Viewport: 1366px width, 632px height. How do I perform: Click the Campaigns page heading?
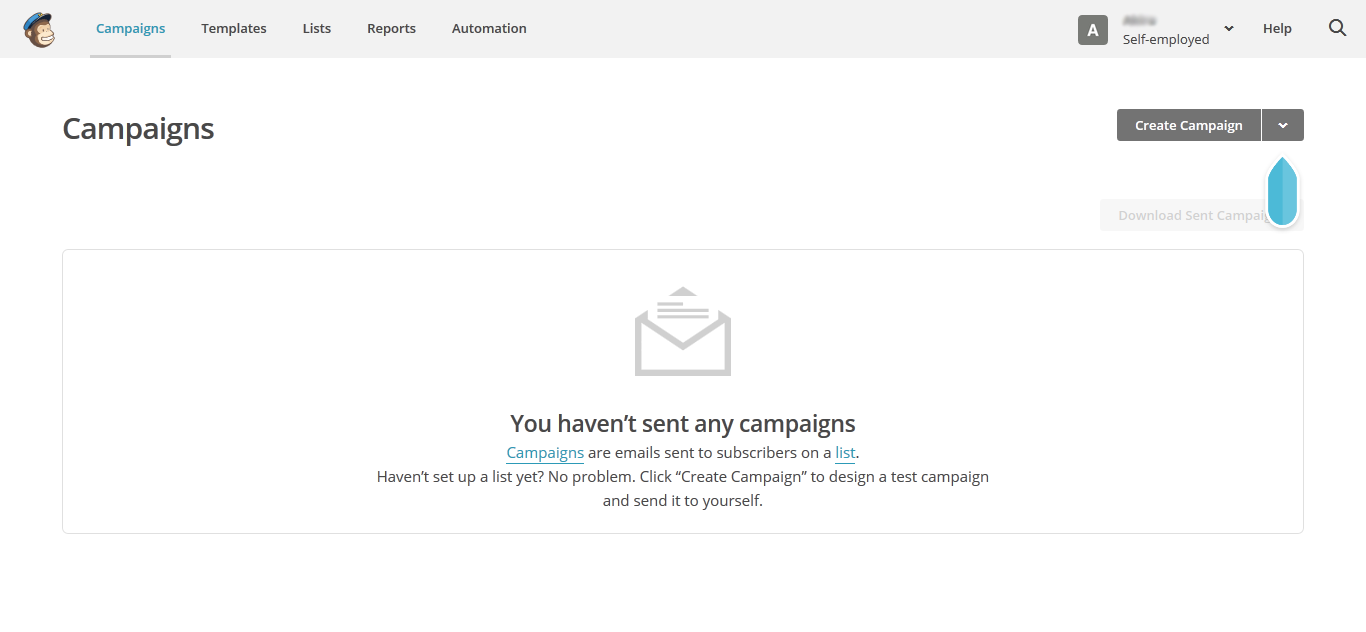(138, 129)
